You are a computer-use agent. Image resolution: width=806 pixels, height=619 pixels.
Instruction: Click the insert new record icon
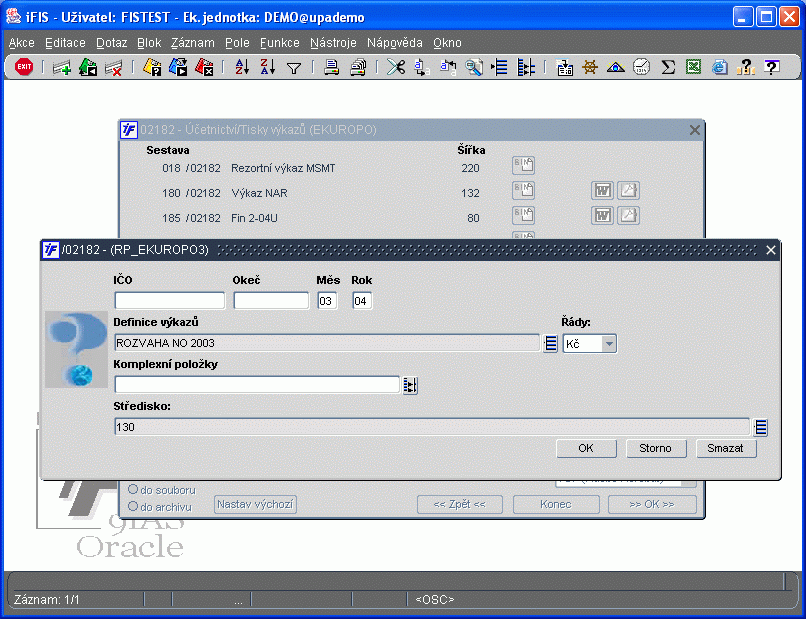coord(62,67)
